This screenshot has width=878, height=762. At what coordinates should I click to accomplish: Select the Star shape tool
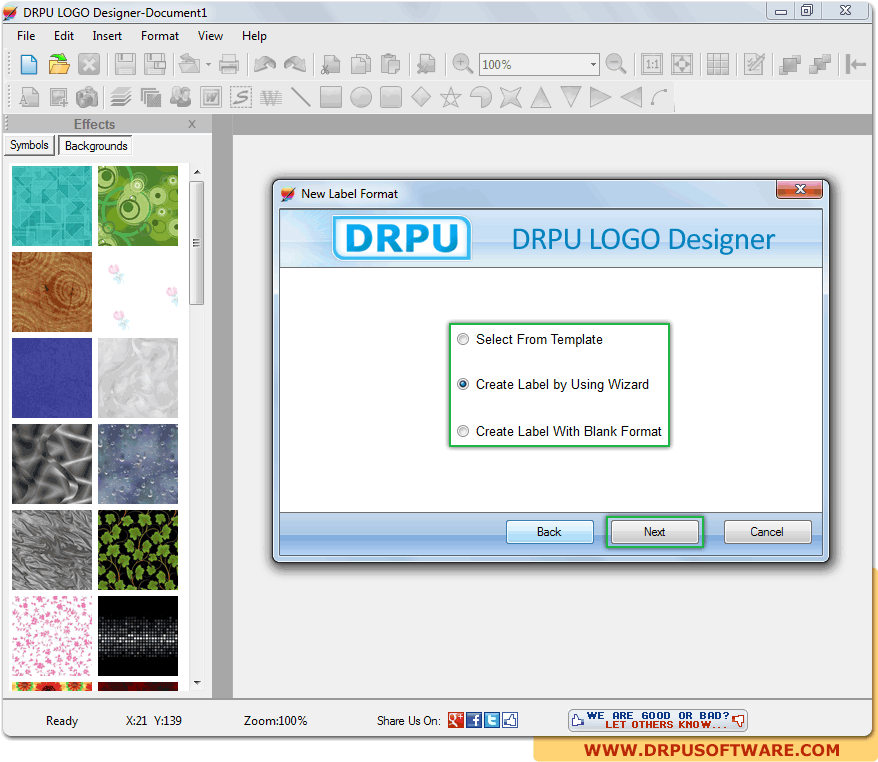point(451,98)
